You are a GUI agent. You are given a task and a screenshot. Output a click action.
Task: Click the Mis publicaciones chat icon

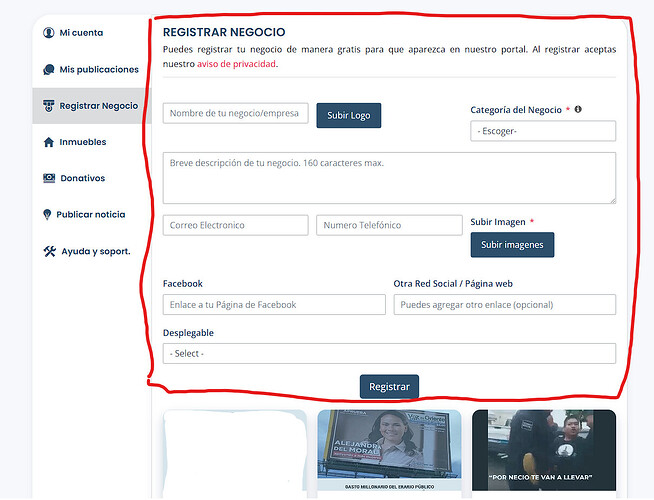point(49,70)
